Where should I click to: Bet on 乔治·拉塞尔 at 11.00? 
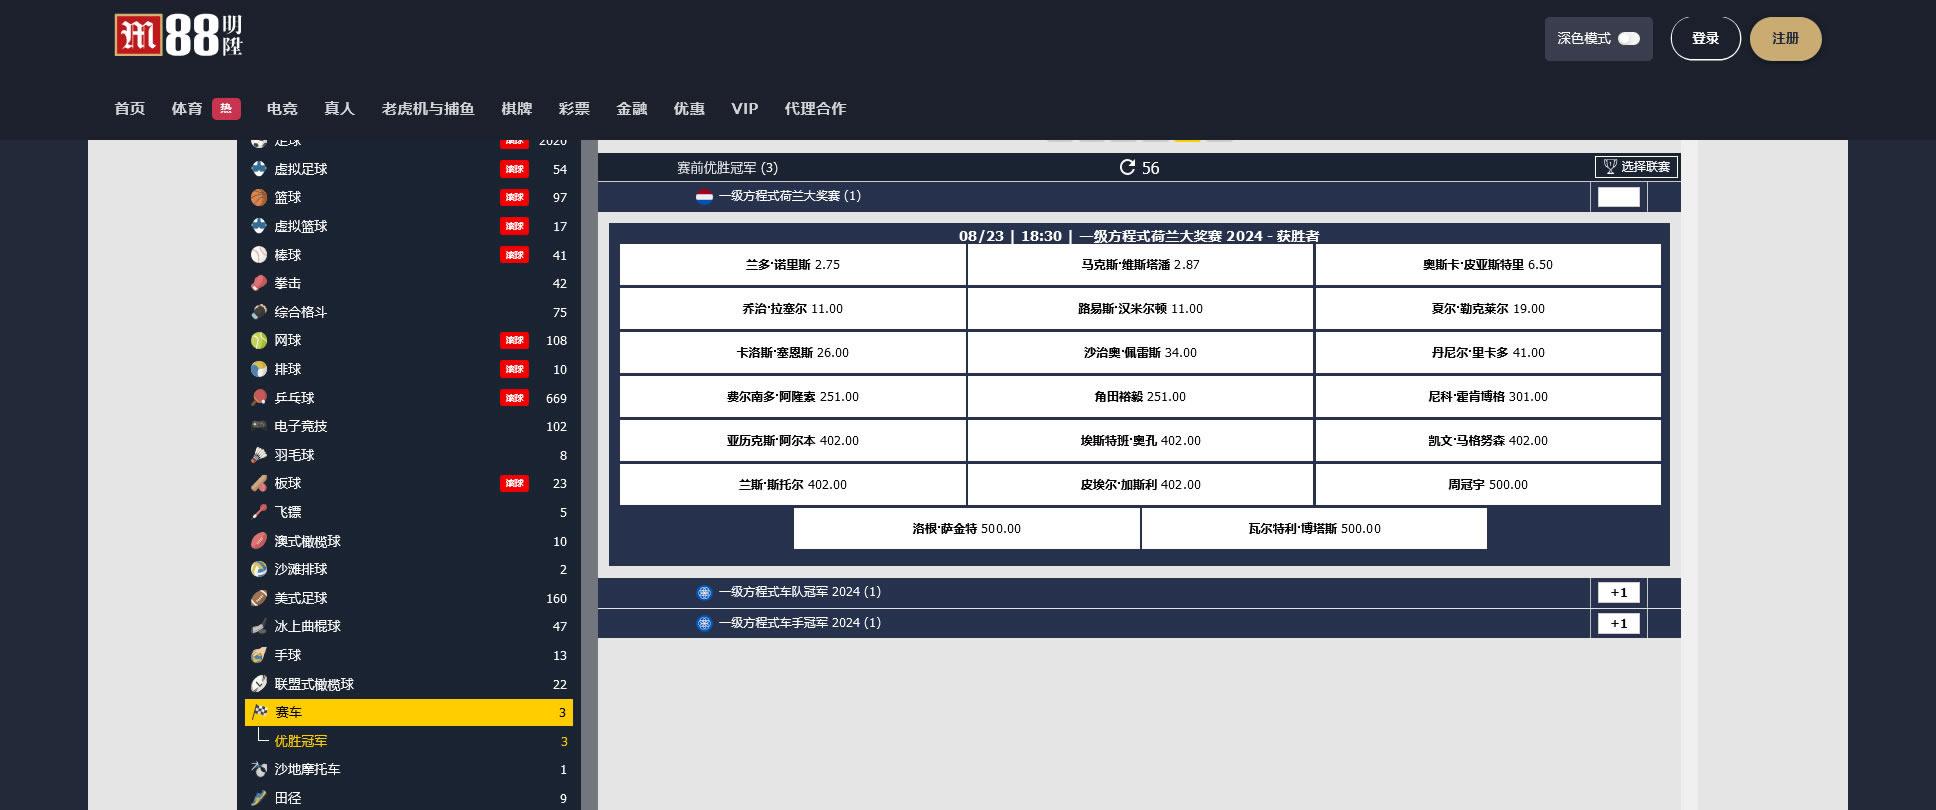click(793, 309)
